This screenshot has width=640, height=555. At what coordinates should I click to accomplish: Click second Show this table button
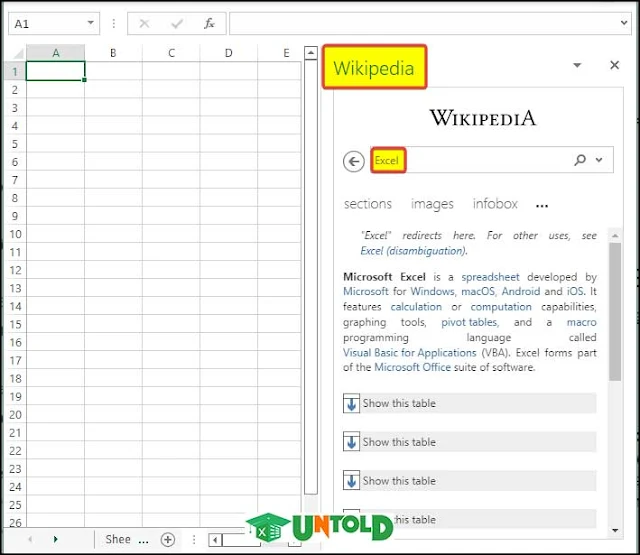(x=469, y=442)
